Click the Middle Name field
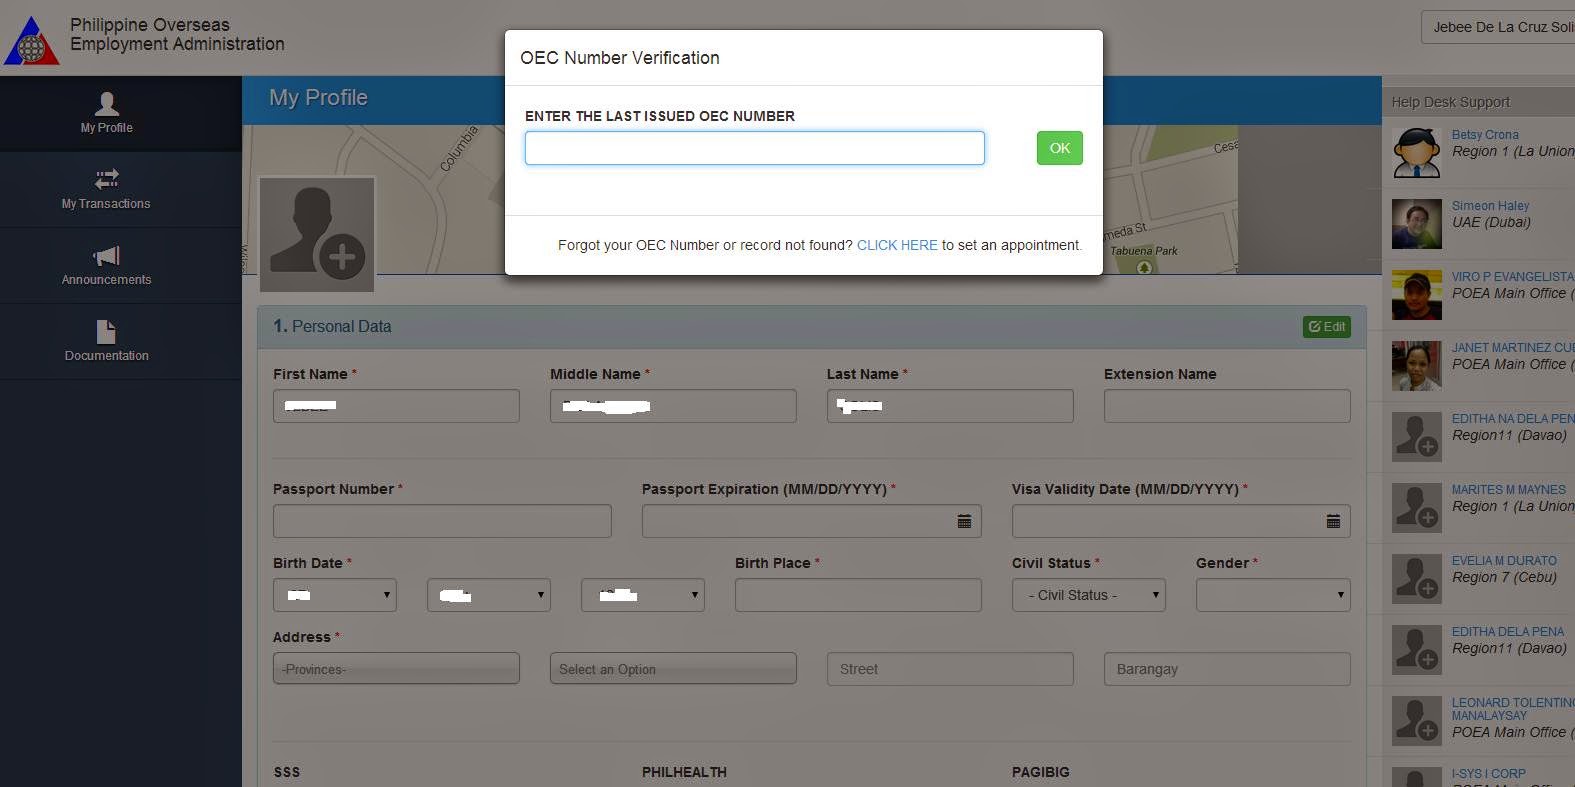 tap(673, 406)
